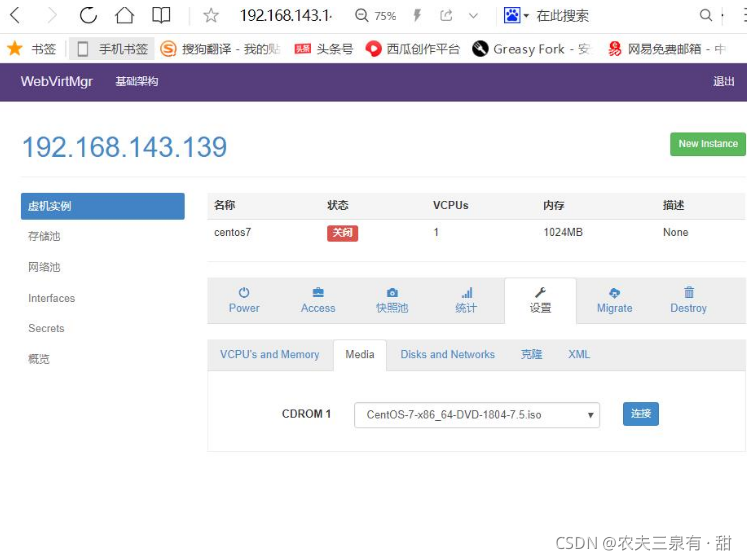Click the WebVirtMgr brand link
The image size is (747, 560).
coord(56,81)
